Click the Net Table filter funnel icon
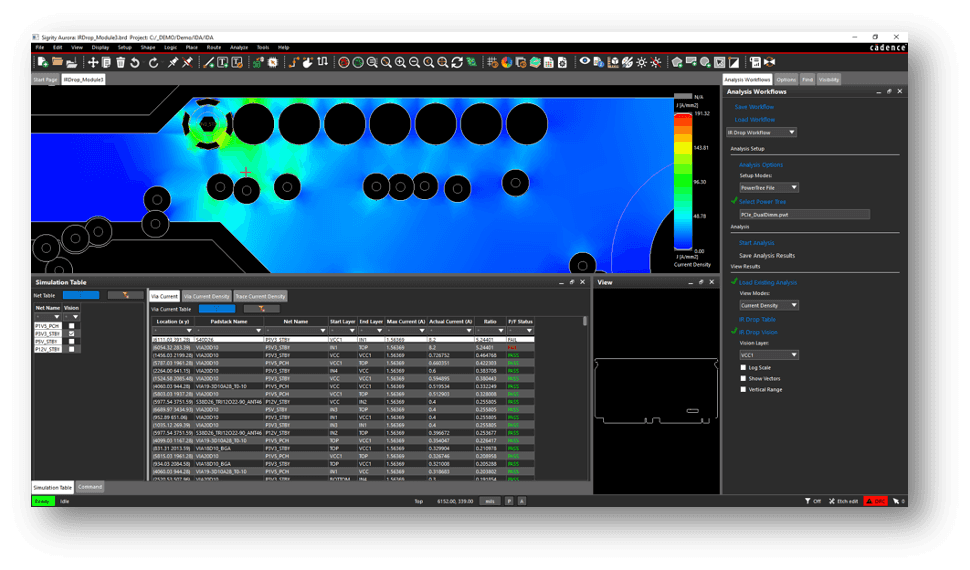 coord(125,295)
